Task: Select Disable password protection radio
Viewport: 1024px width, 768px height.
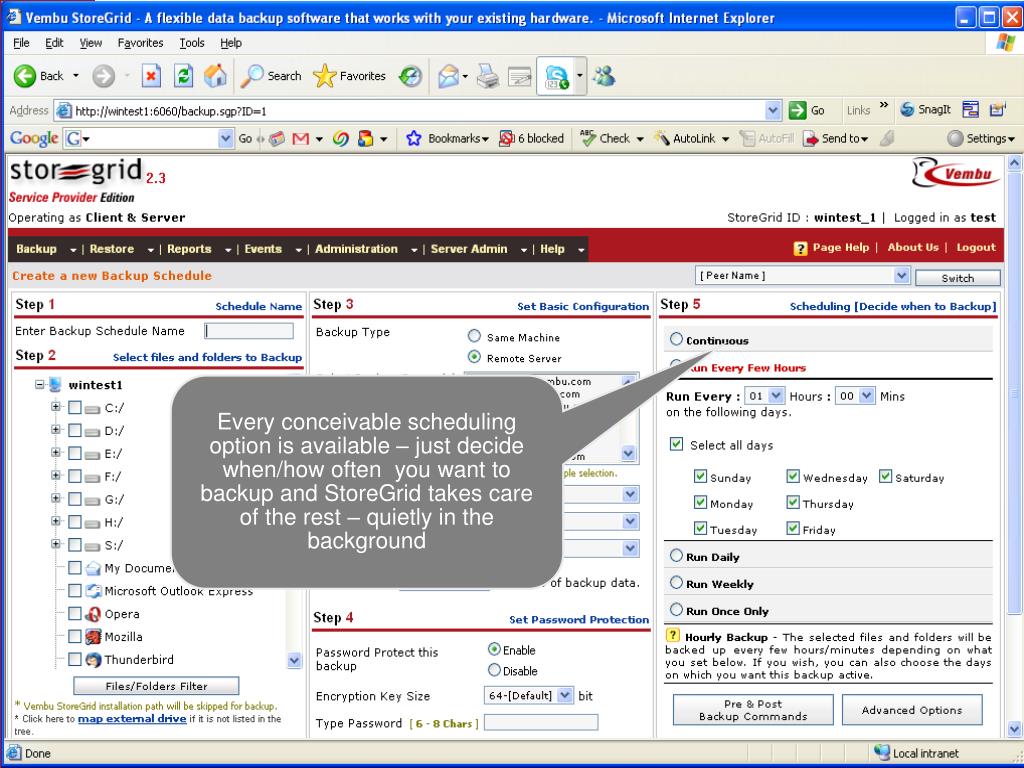Action: (494, 670)
